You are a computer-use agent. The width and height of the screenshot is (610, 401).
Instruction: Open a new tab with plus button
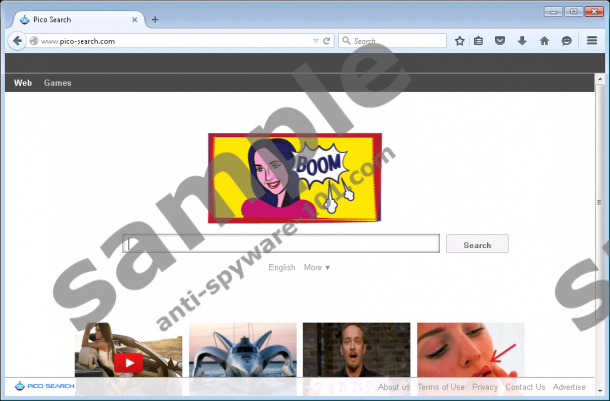coord(155,19)
